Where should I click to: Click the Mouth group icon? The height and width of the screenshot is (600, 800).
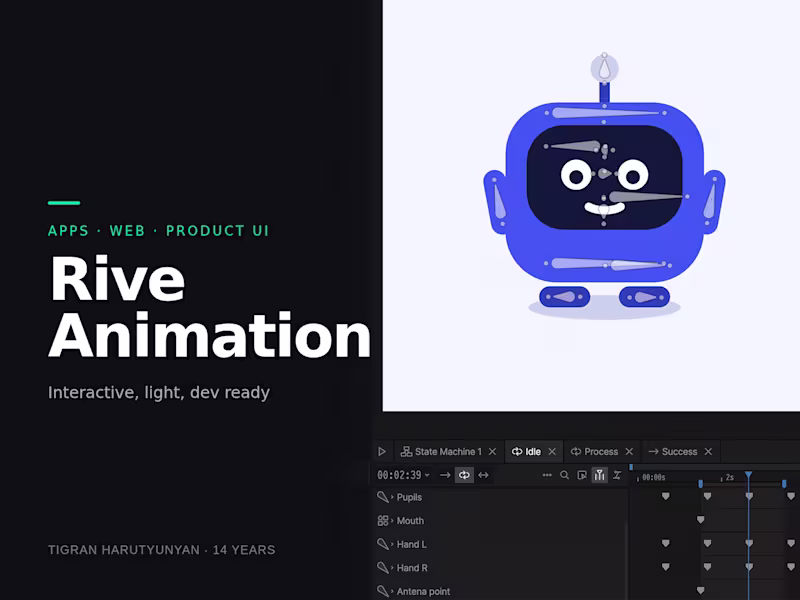(x=383, y=520)
